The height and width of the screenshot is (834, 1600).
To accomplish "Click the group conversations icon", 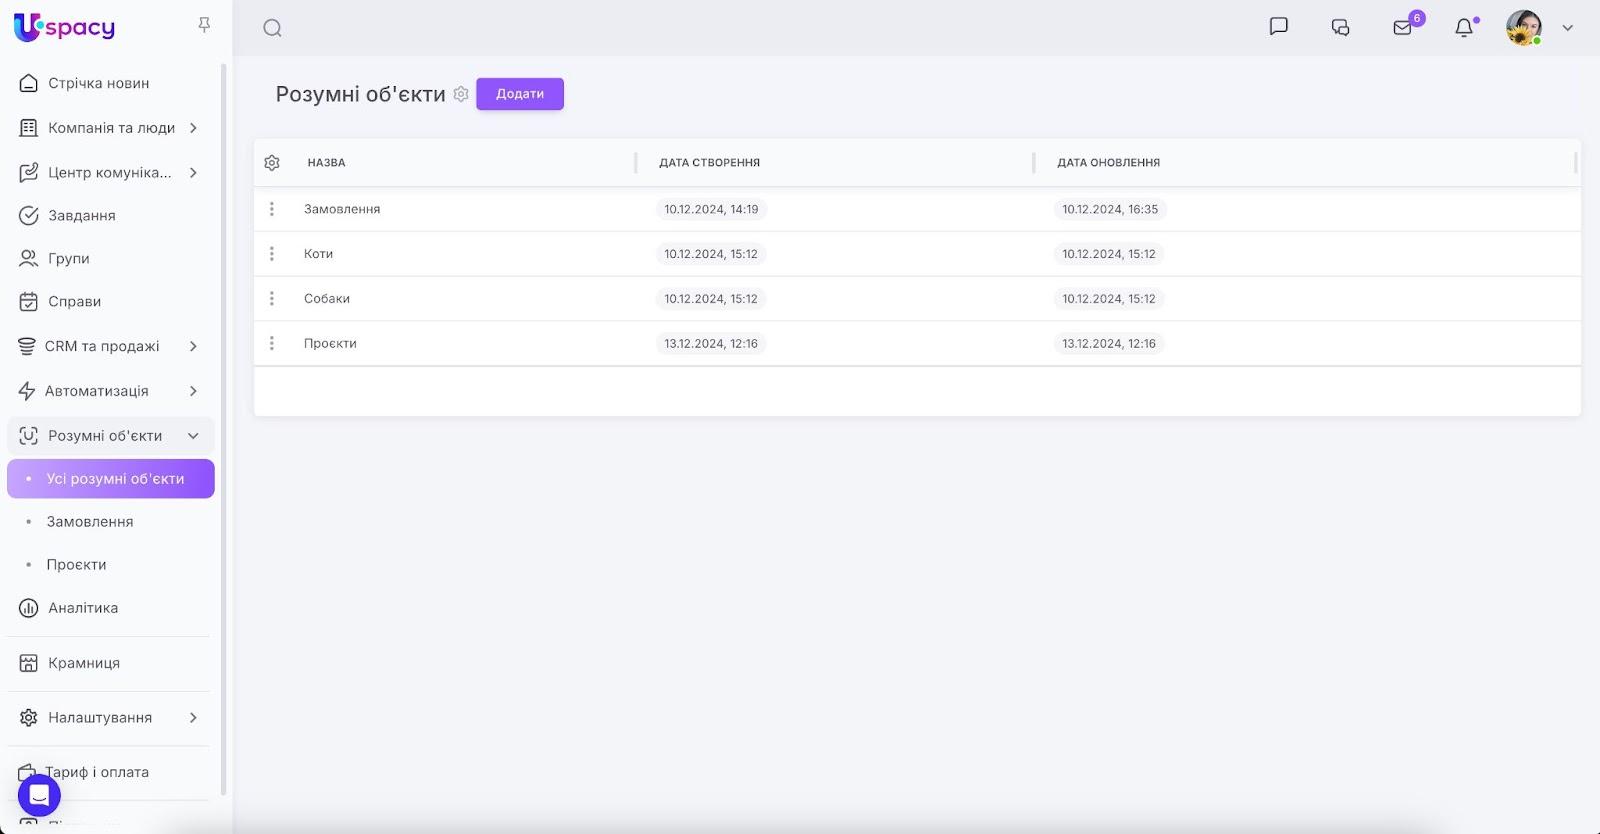I will [x=1341, y=28].
